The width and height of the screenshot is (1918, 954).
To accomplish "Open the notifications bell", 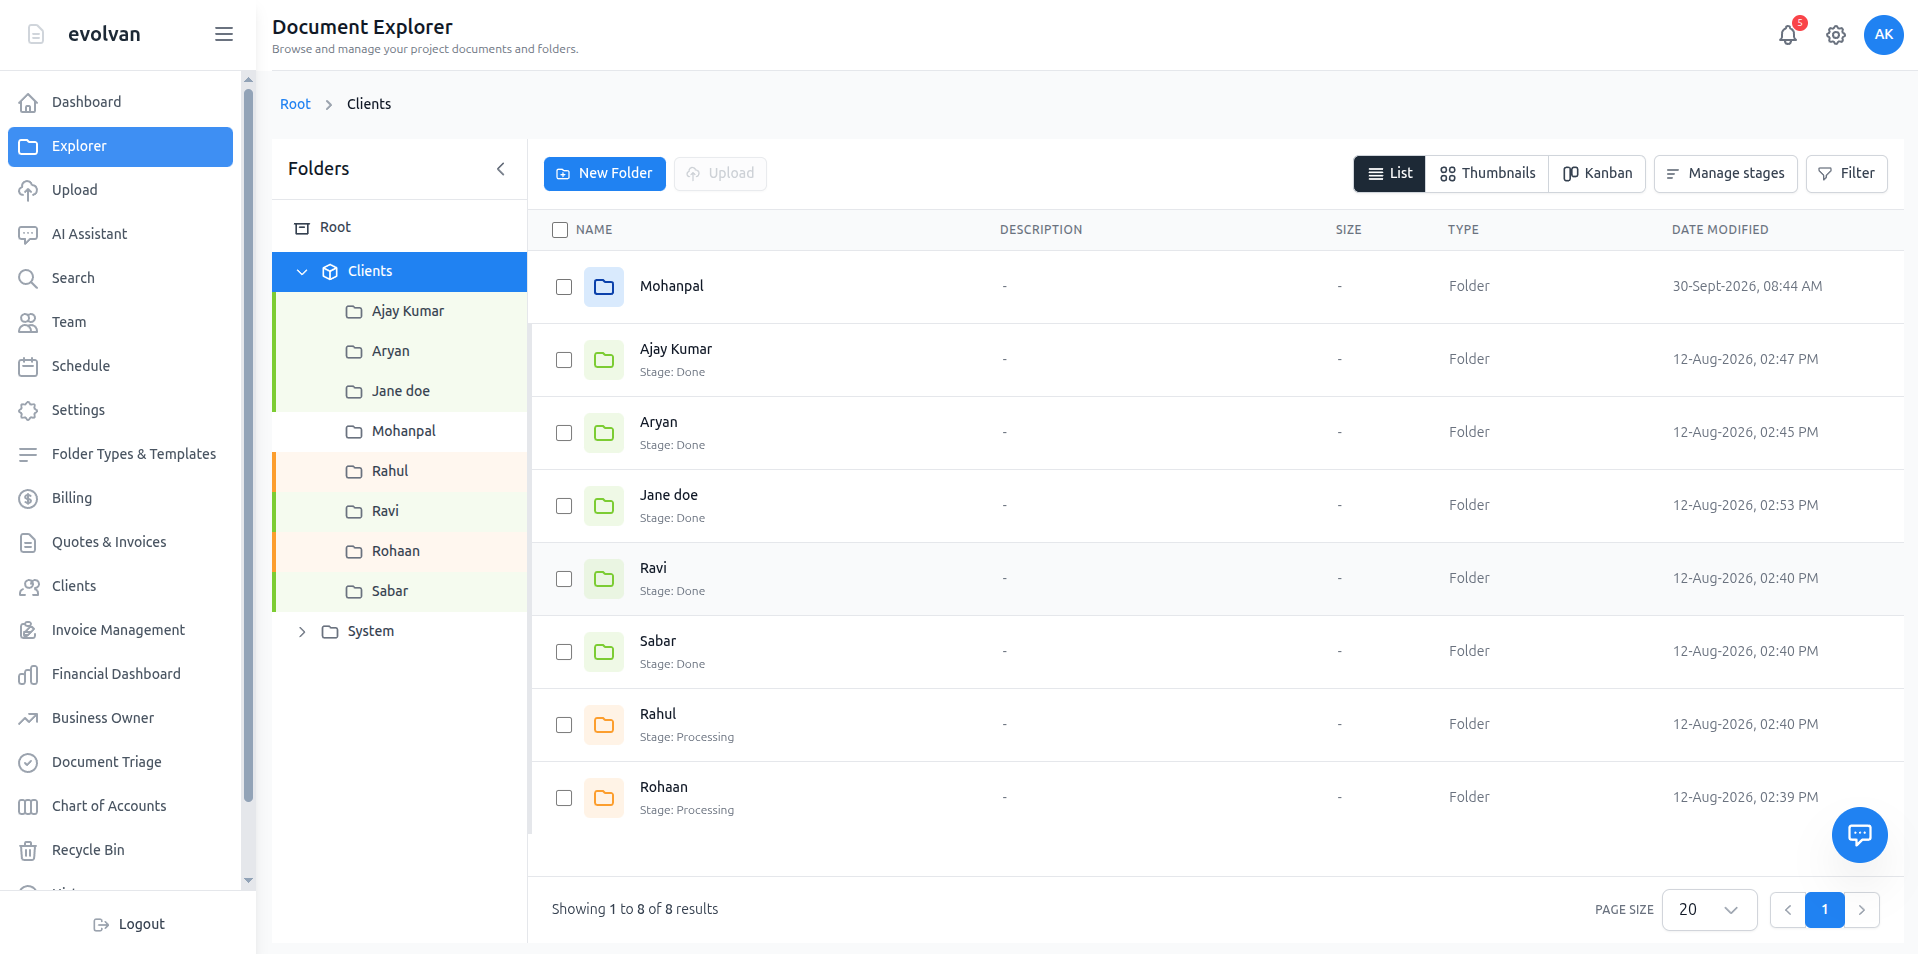I will 1788,35.
